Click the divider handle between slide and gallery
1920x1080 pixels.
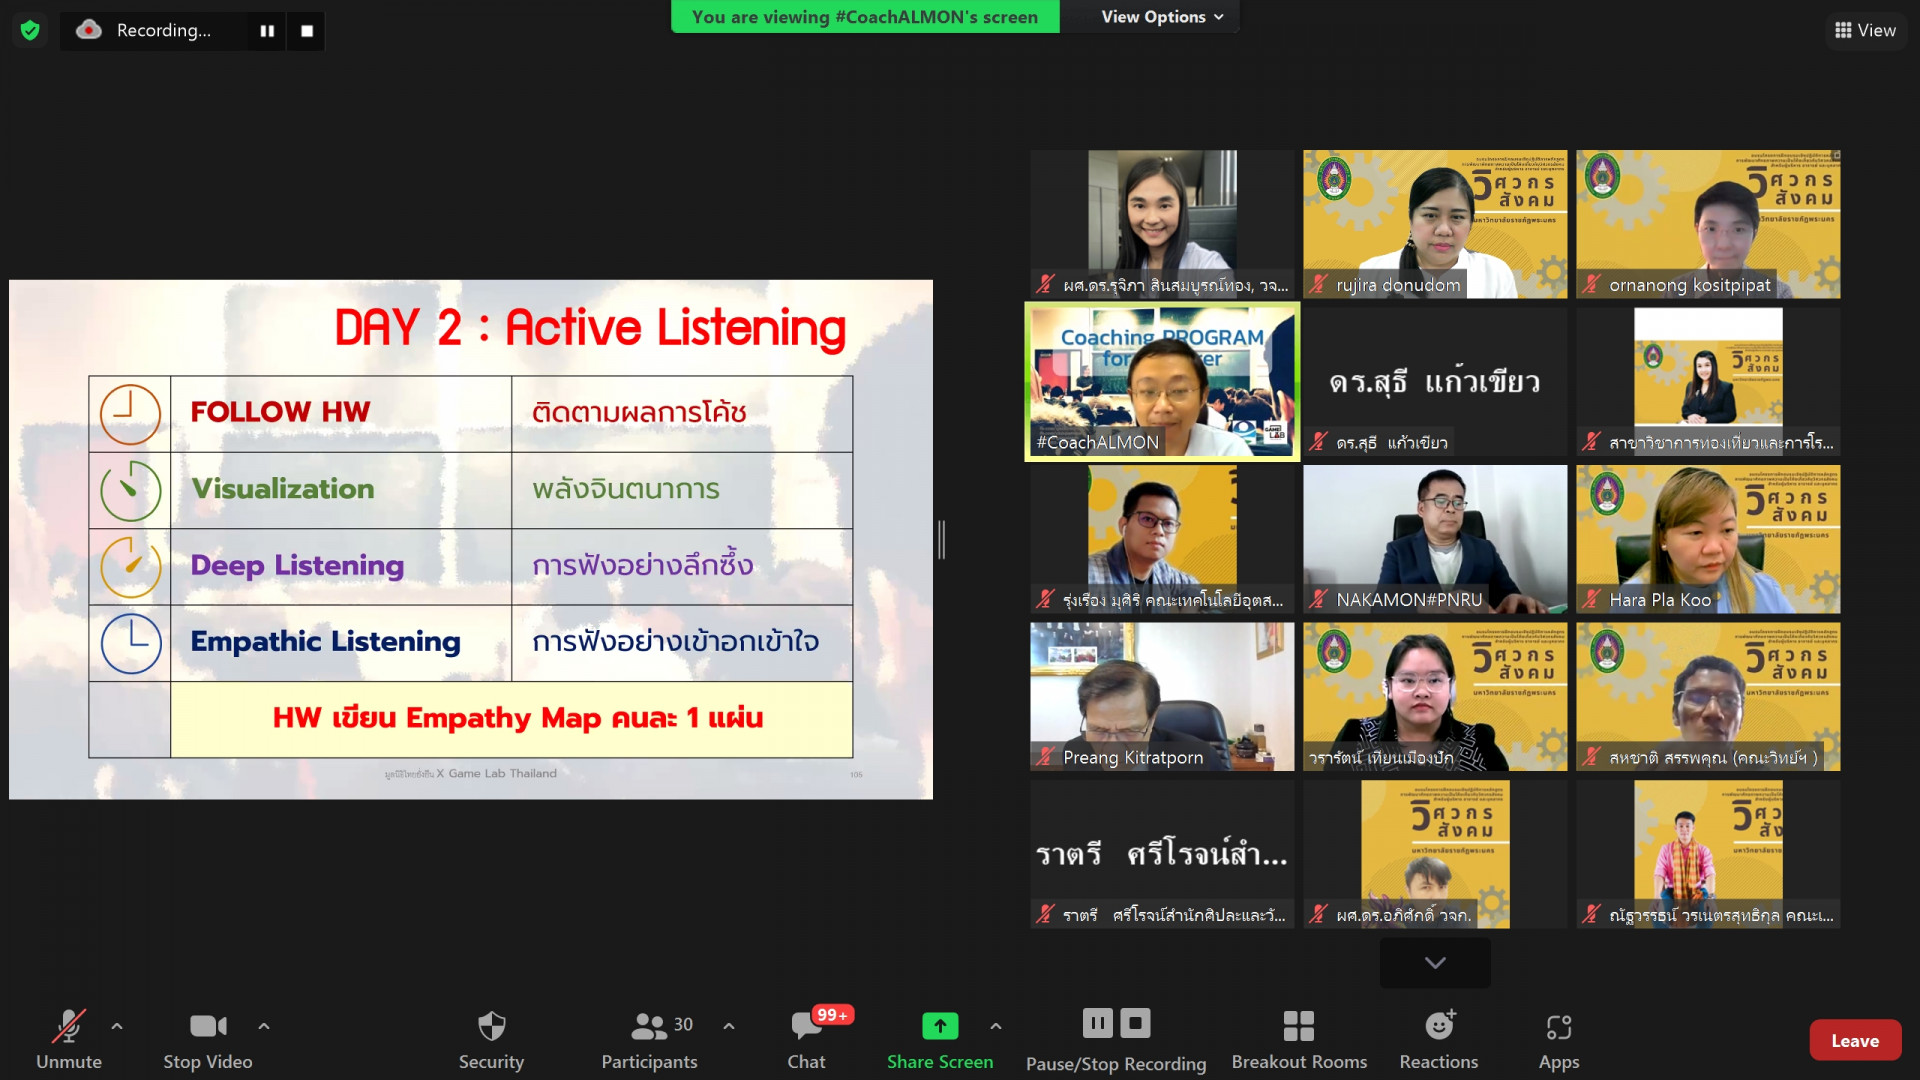point(941,540)
